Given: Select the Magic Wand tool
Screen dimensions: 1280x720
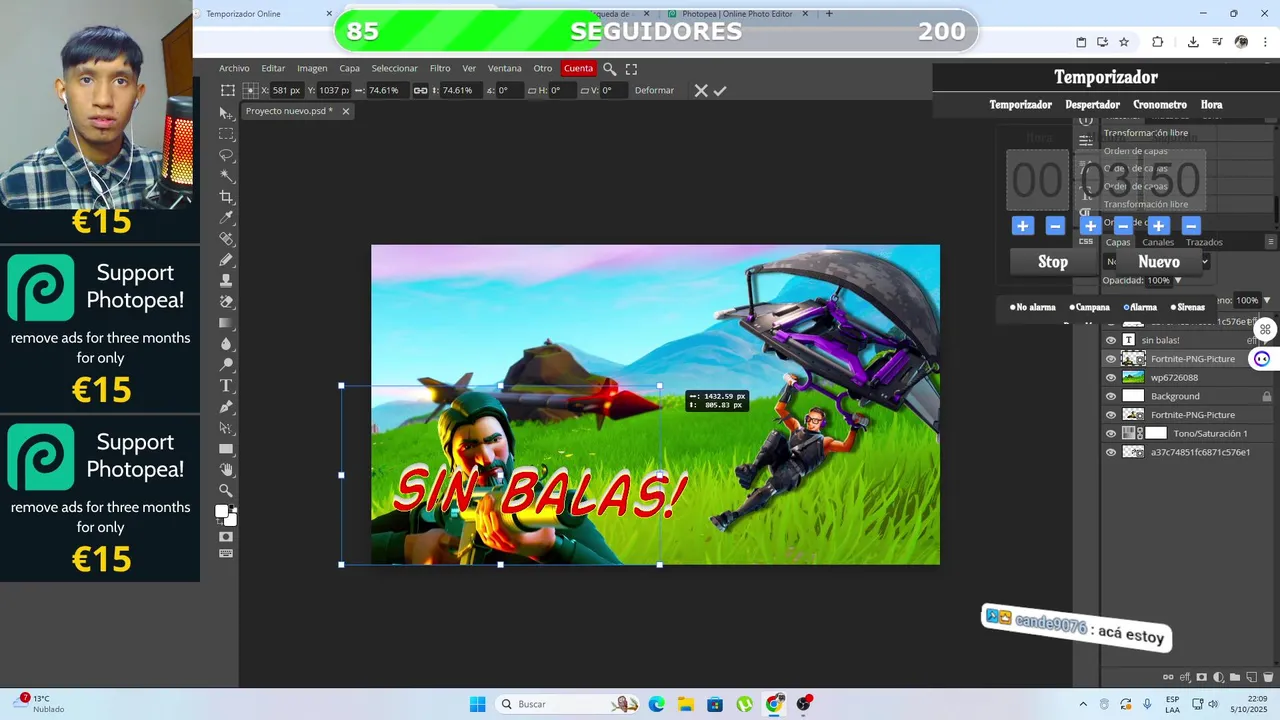Looking at the screenshot, I should click(227, 176).
